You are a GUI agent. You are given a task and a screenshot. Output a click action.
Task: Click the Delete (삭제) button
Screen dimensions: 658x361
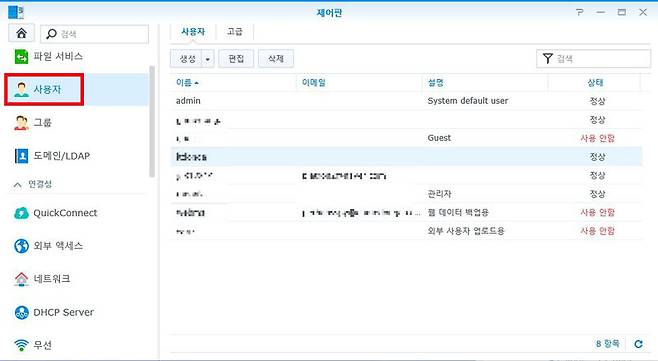click(x=276, y=59)
